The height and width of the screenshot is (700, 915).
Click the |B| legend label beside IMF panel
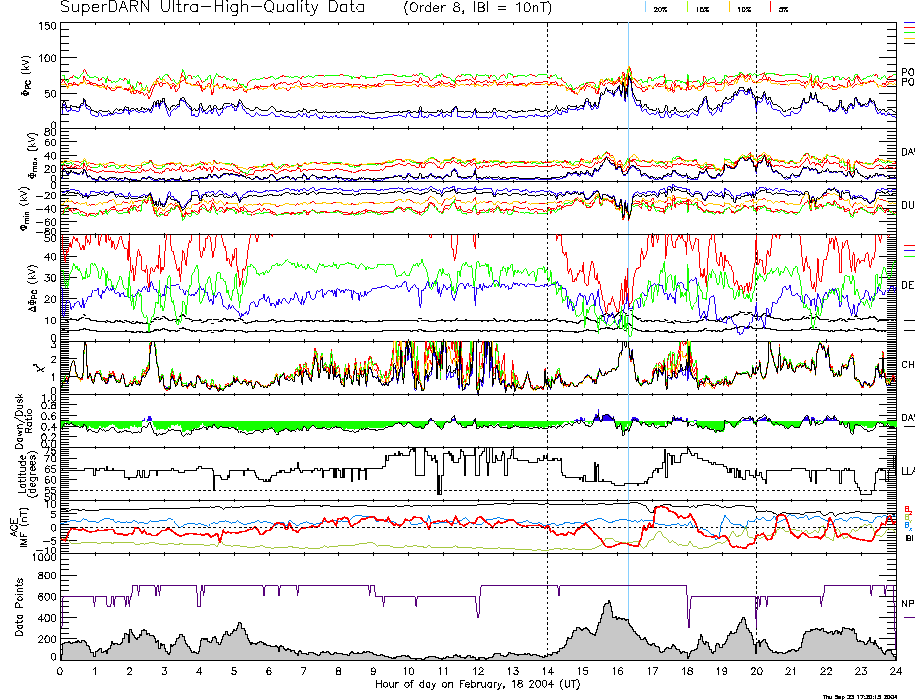click(x=907, y=537)
